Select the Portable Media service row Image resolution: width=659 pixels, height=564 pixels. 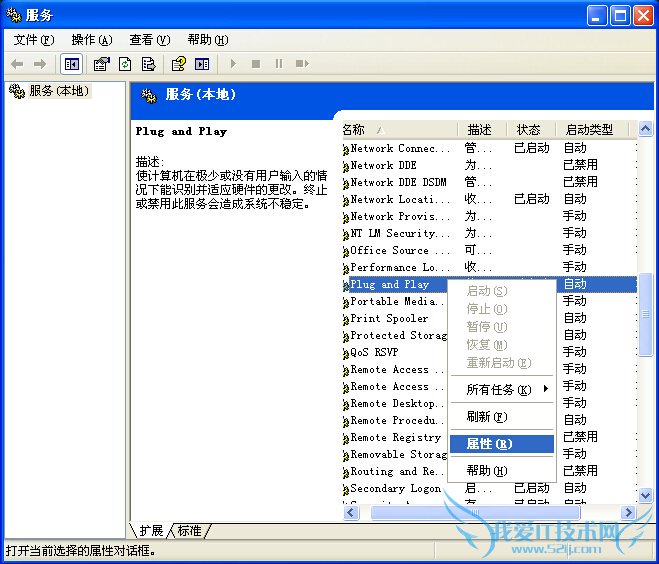point(490,301)
